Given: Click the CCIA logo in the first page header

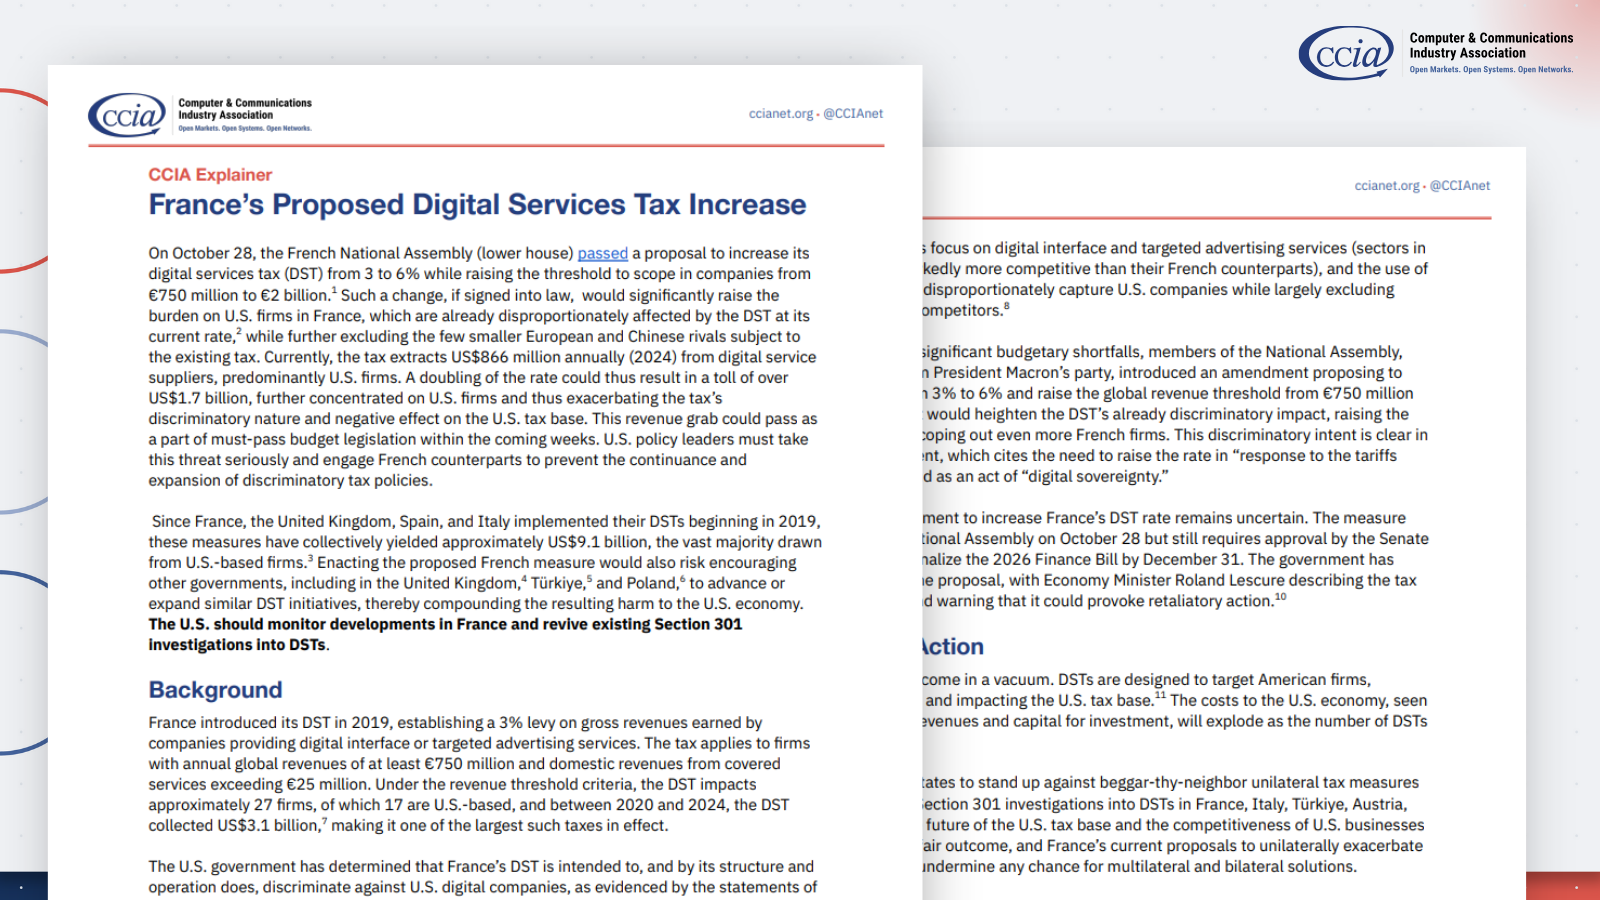Looking at the screenshot, I should pos(127,116).
